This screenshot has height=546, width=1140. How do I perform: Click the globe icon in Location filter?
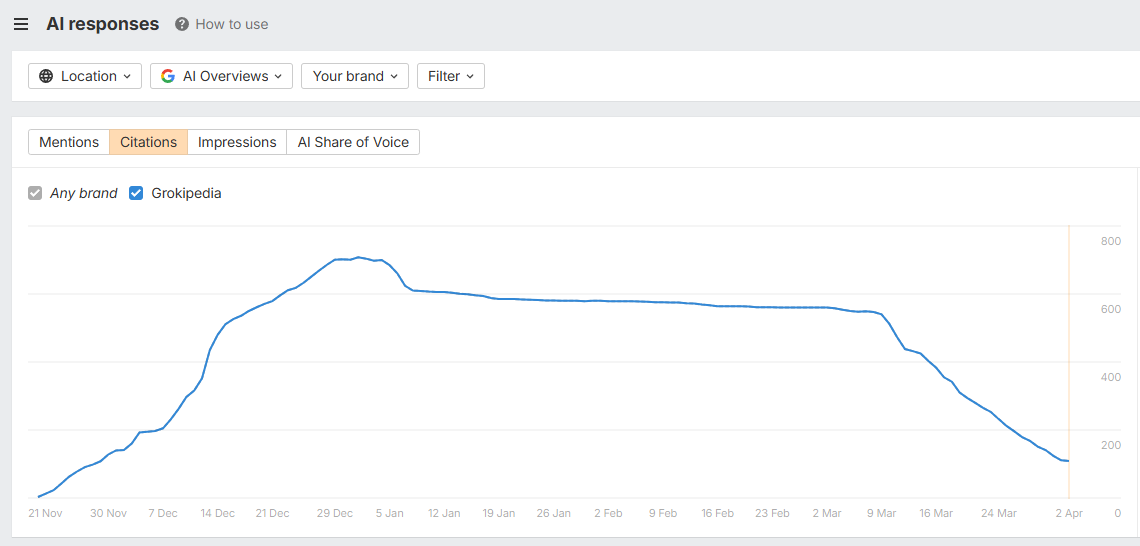click(46, 76)
